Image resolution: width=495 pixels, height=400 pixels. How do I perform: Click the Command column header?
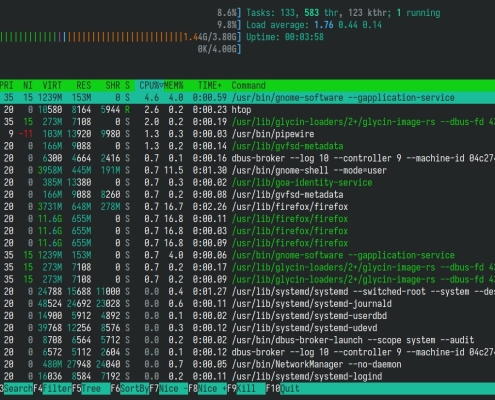coord(248,85)
